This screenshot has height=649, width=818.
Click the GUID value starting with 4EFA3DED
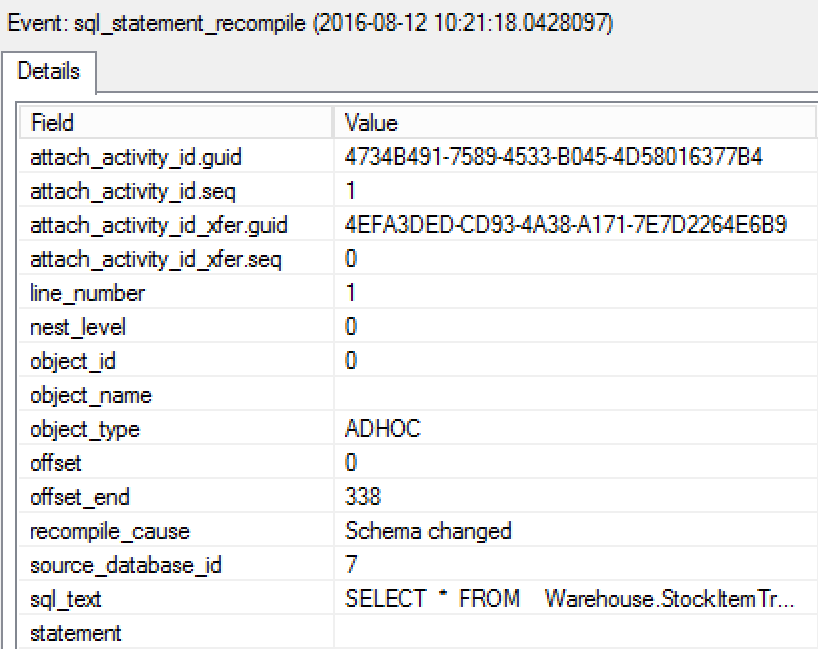point(565,225)
